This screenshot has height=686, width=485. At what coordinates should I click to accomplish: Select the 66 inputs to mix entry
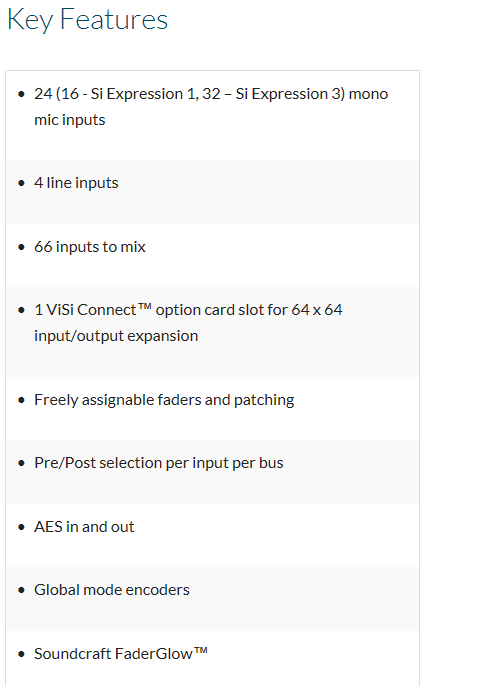(x=90, y=247)
